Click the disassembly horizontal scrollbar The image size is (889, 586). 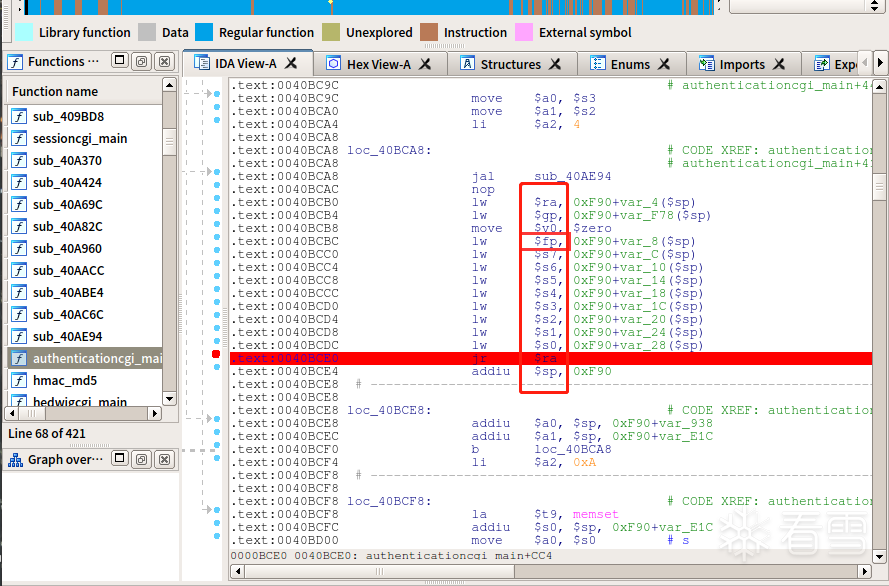click(550, 571)
